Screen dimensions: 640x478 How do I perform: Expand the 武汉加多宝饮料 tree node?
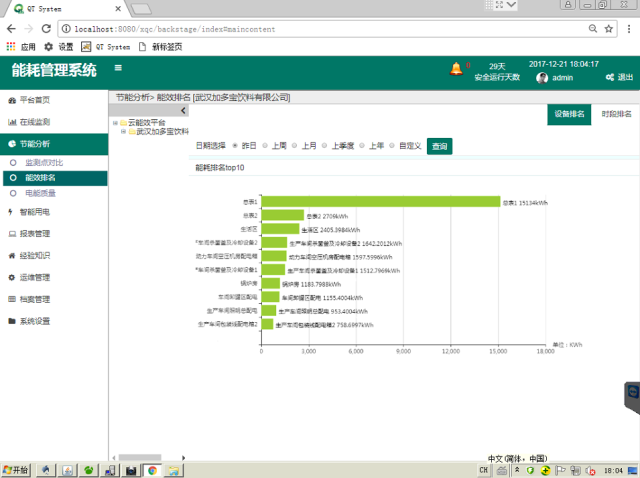(x=123, y=131)
